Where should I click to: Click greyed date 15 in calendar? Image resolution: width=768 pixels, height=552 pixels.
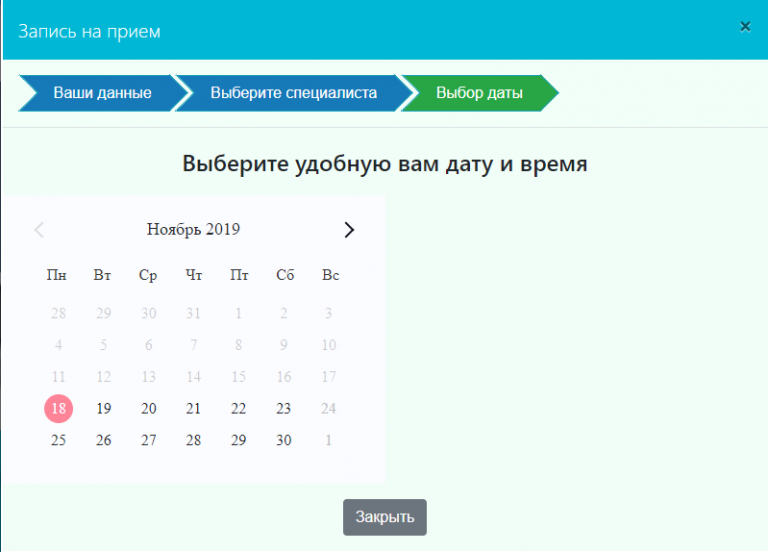(239, 377)
